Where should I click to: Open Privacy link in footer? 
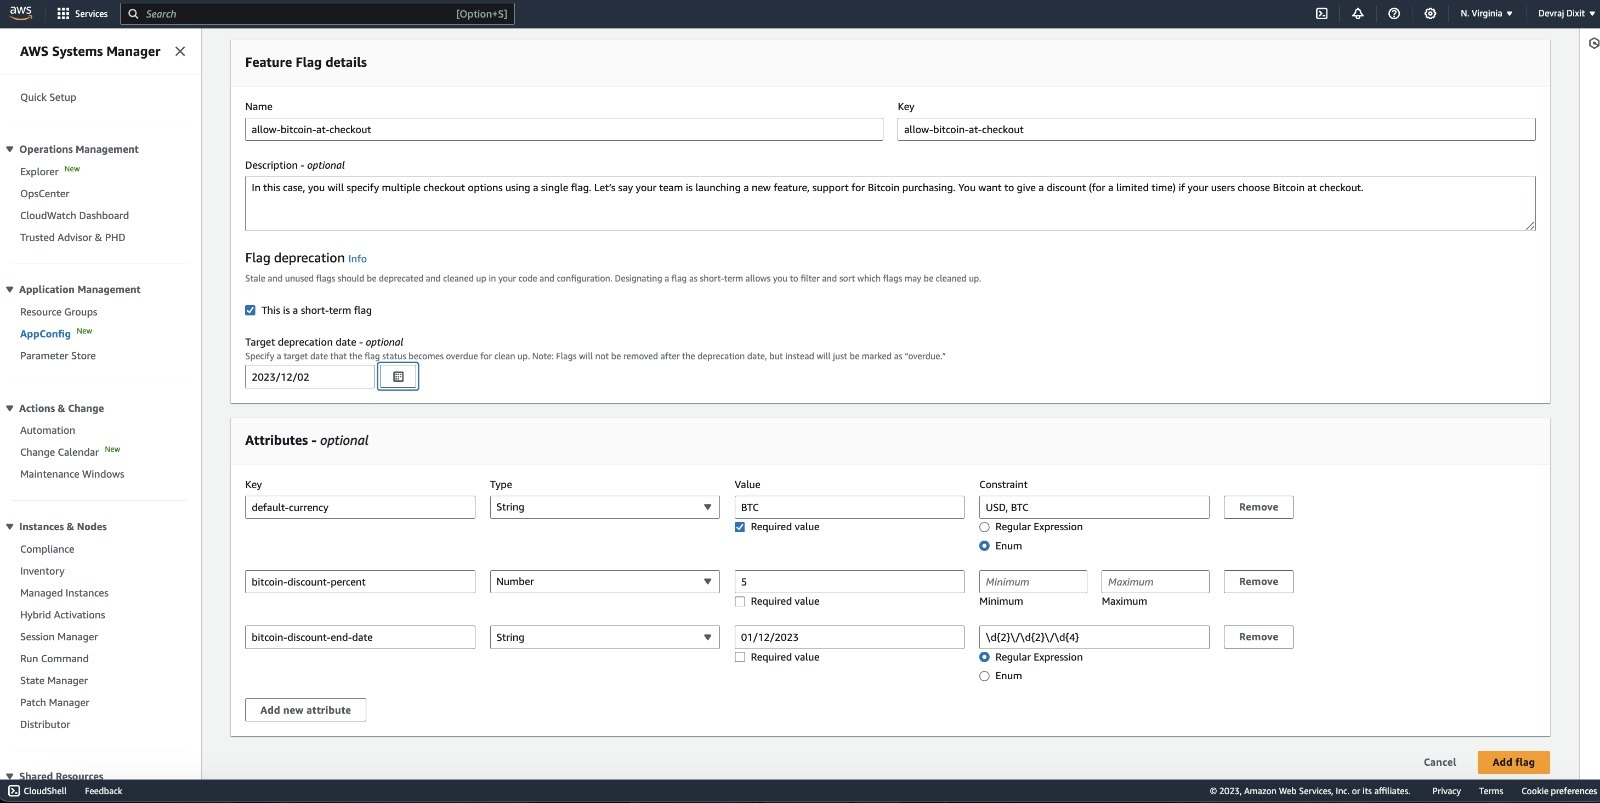coord(1446,791)
